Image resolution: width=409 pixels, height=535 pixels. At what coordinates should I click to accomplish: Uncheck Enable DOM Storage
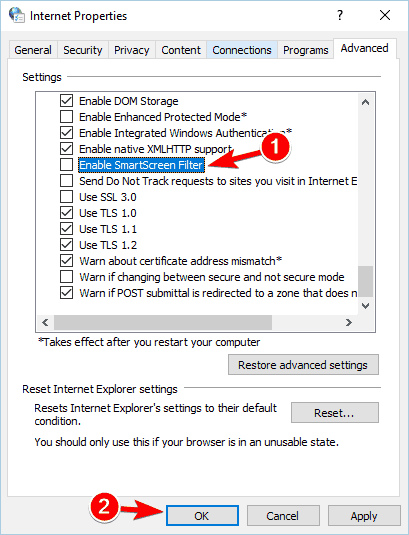tap(66, 101)
